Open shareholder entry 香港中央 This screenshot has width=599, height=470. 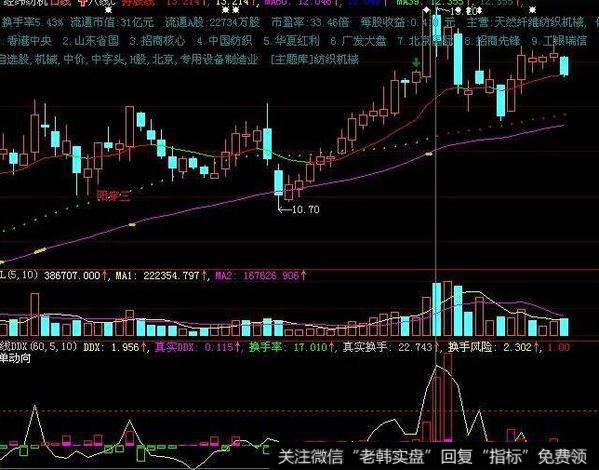(29, 41)
